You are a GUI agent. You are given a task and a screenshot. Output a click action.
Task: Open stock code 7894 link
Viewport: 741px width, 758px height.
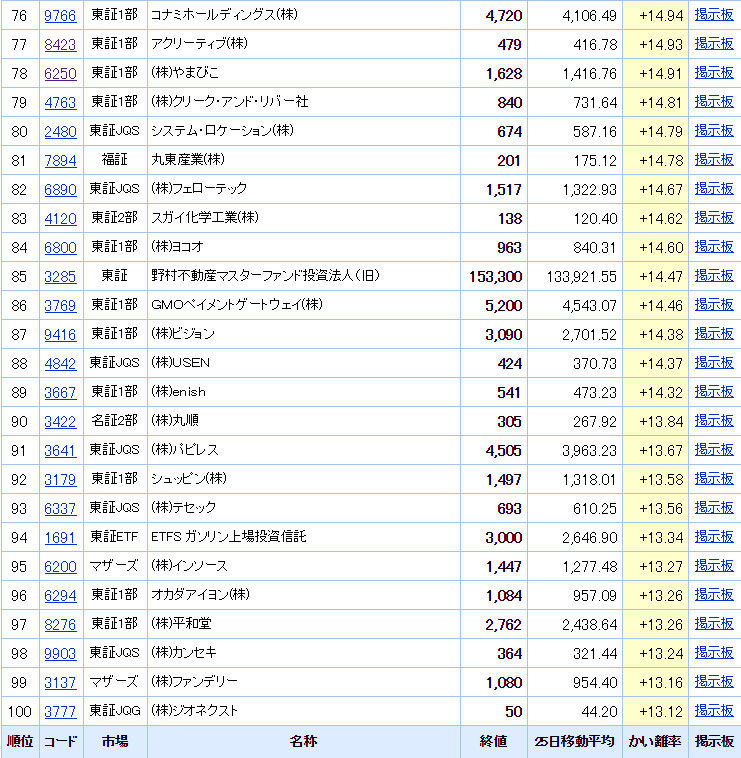tap(60, 160)
